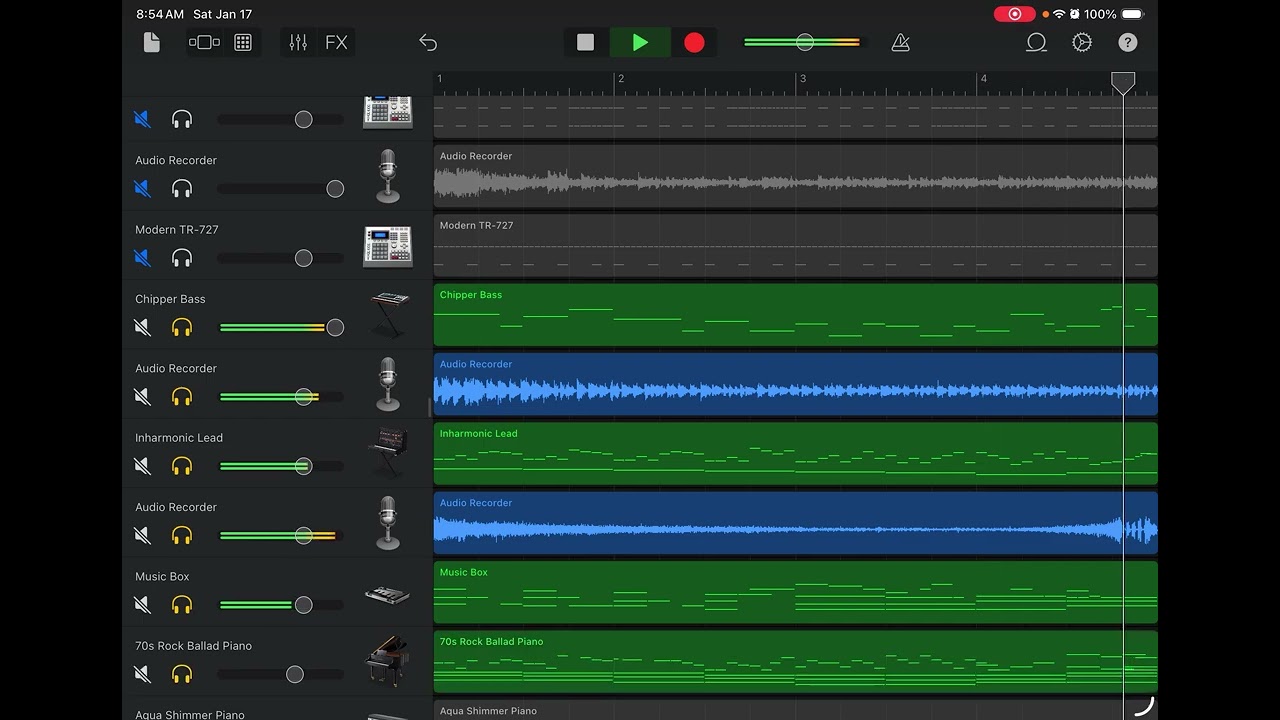This screenshot has height=720, width=1280.
Task: Open My Songs document browser icon
Action: click(x=152, y=42)
